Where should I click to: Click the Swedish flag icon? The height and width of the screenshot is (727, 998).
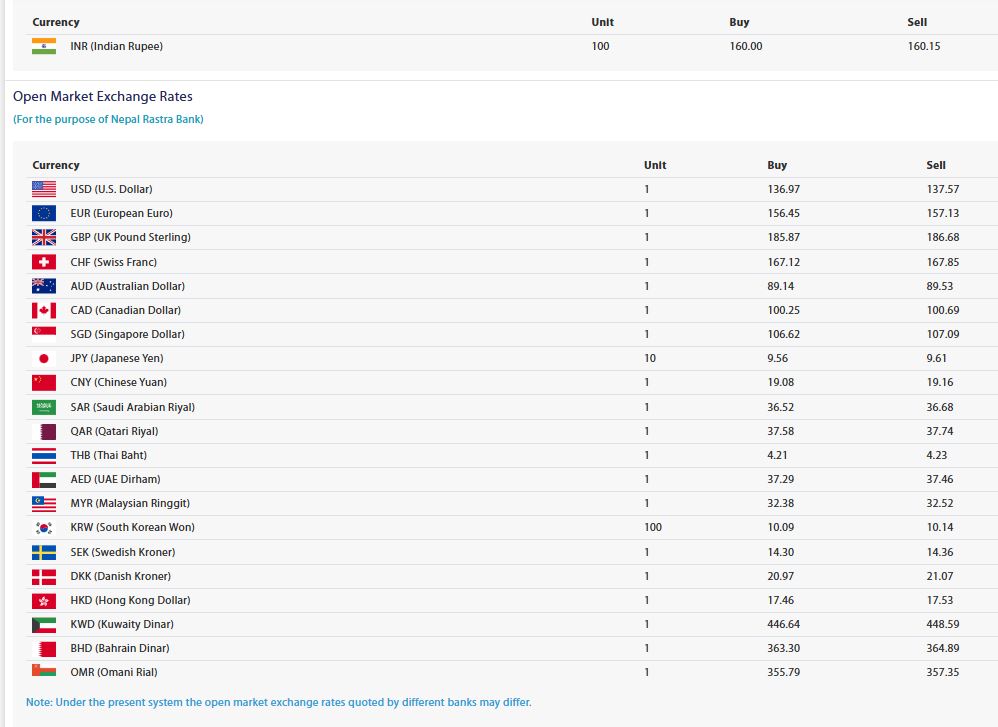click(x=44, y=552)
